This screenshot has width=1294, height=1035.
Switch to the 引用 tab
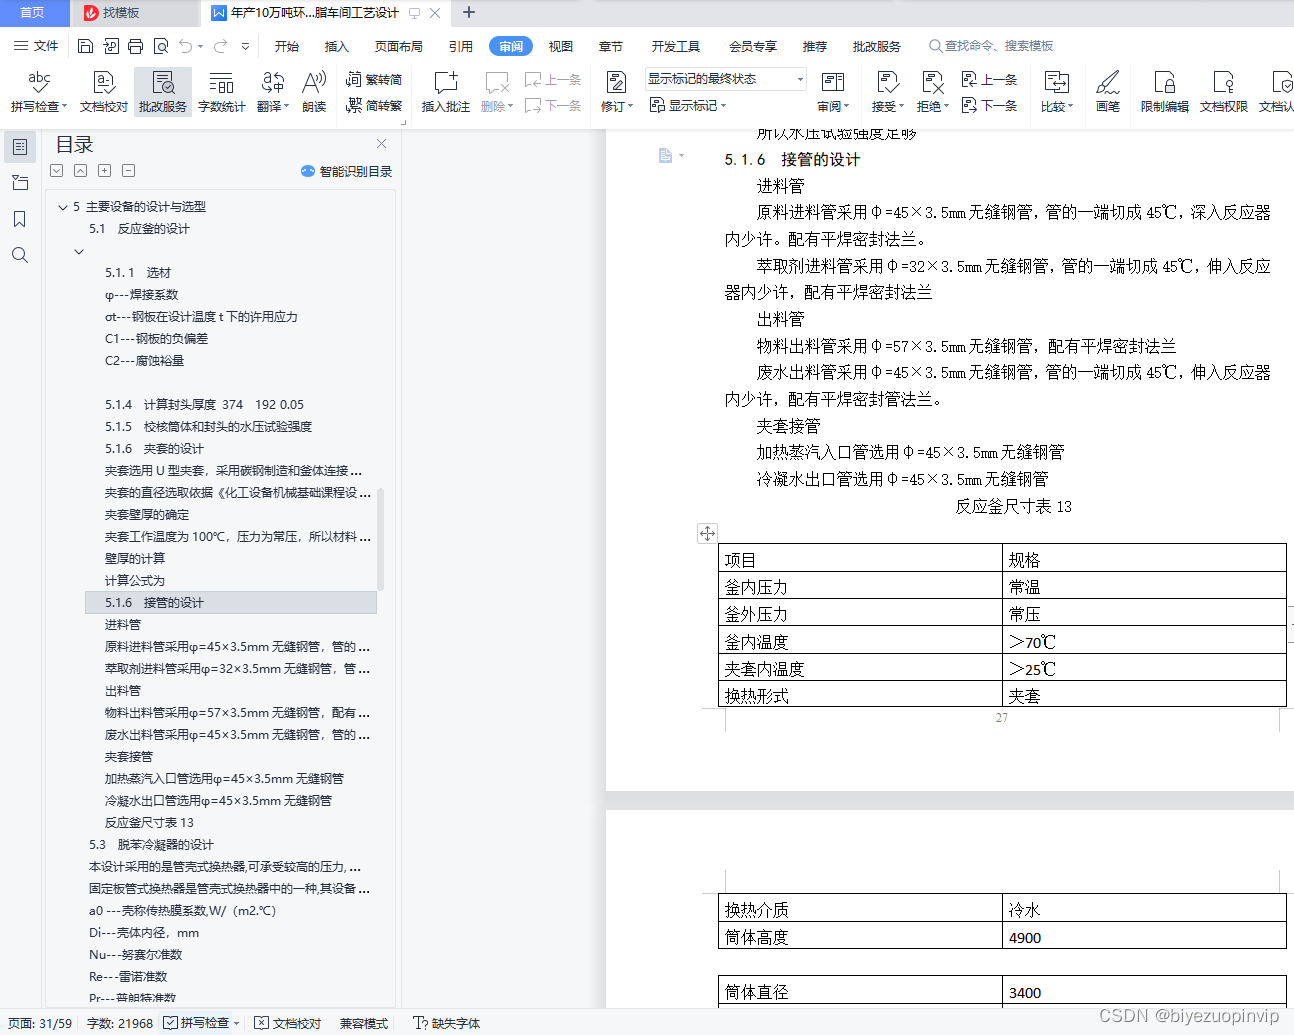pos(461,46)
